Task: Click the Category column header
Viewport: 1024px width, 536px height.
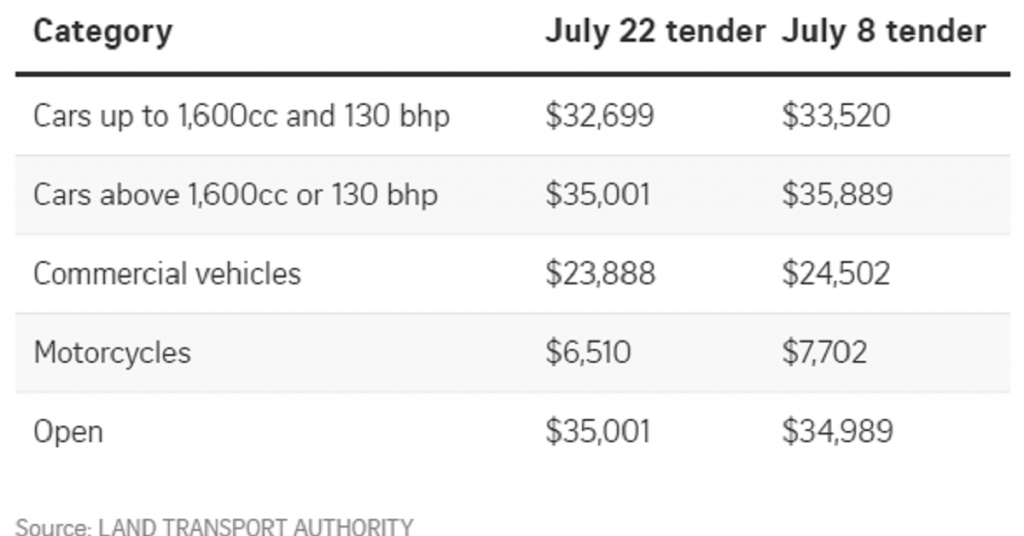Action: 103,32
